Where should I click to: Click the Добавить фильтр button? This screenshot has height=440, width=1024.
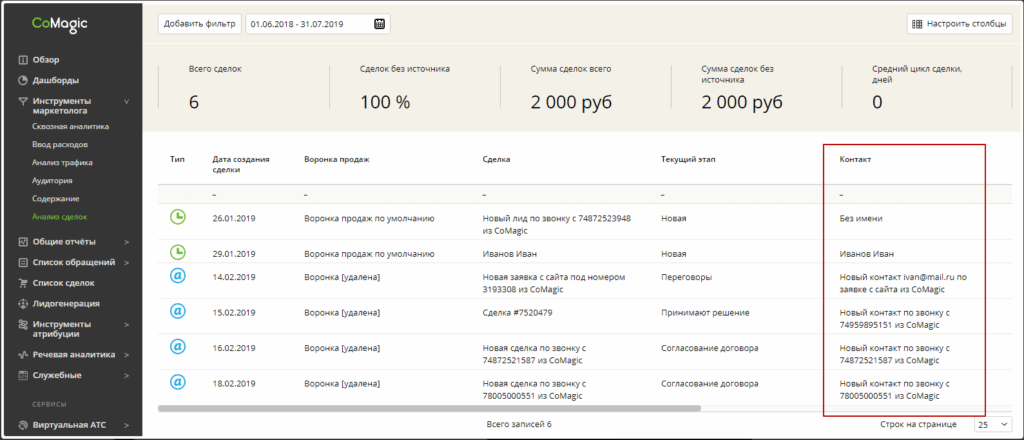(198, 23)
